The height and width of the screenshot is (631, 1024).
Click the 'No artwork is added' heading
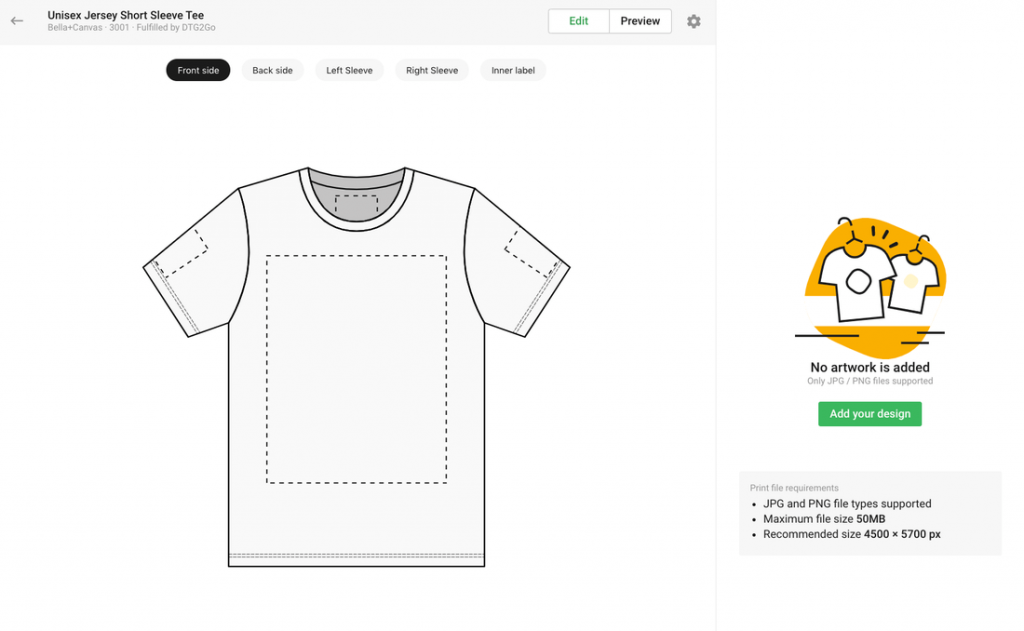870,367
